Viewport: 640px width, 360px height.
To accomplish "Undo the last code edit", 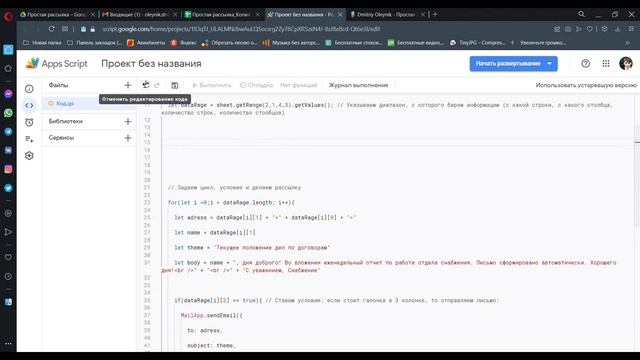I will [x=146, y=85].
